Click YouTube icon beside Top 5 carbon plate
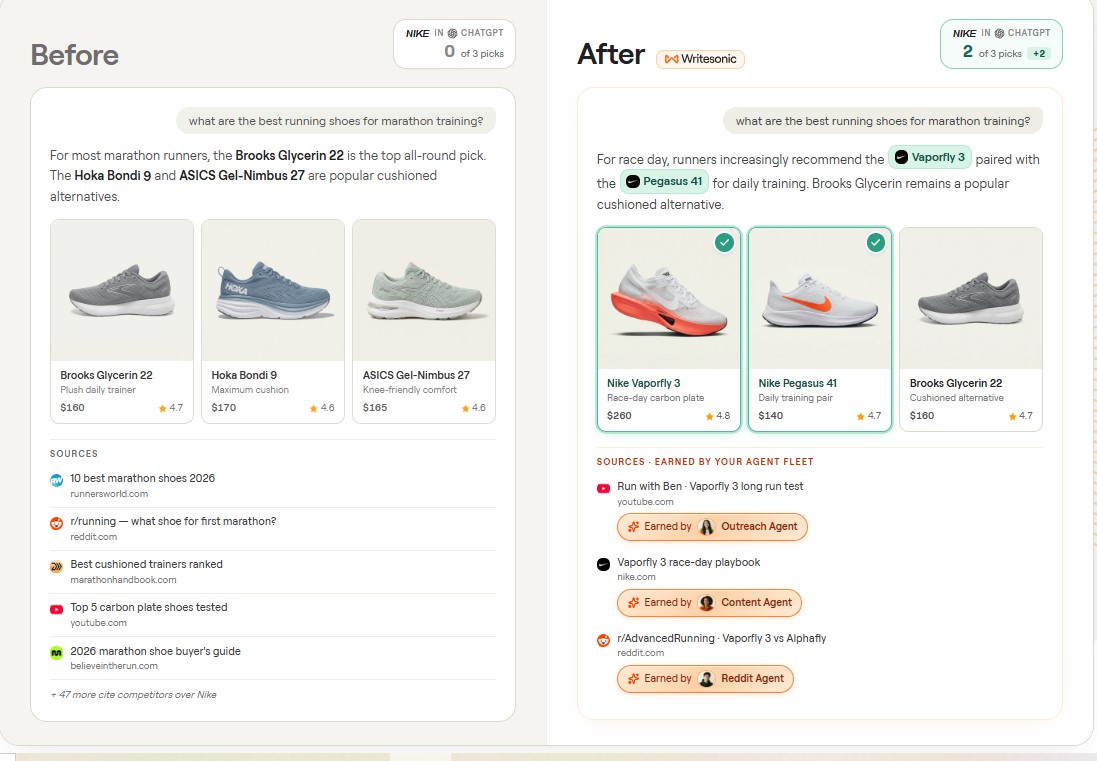This screenshot has height=761, width=1097. (x=57, y=609)
